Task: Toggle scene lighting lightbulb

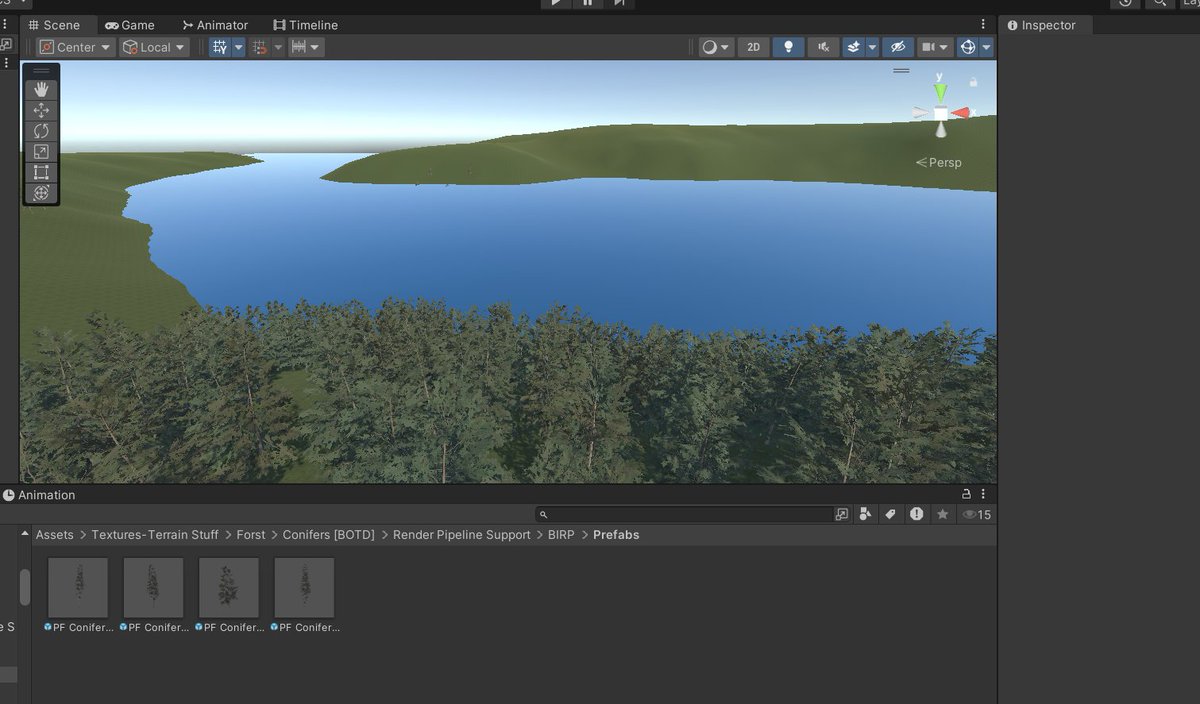Action: tap(788, 47)
